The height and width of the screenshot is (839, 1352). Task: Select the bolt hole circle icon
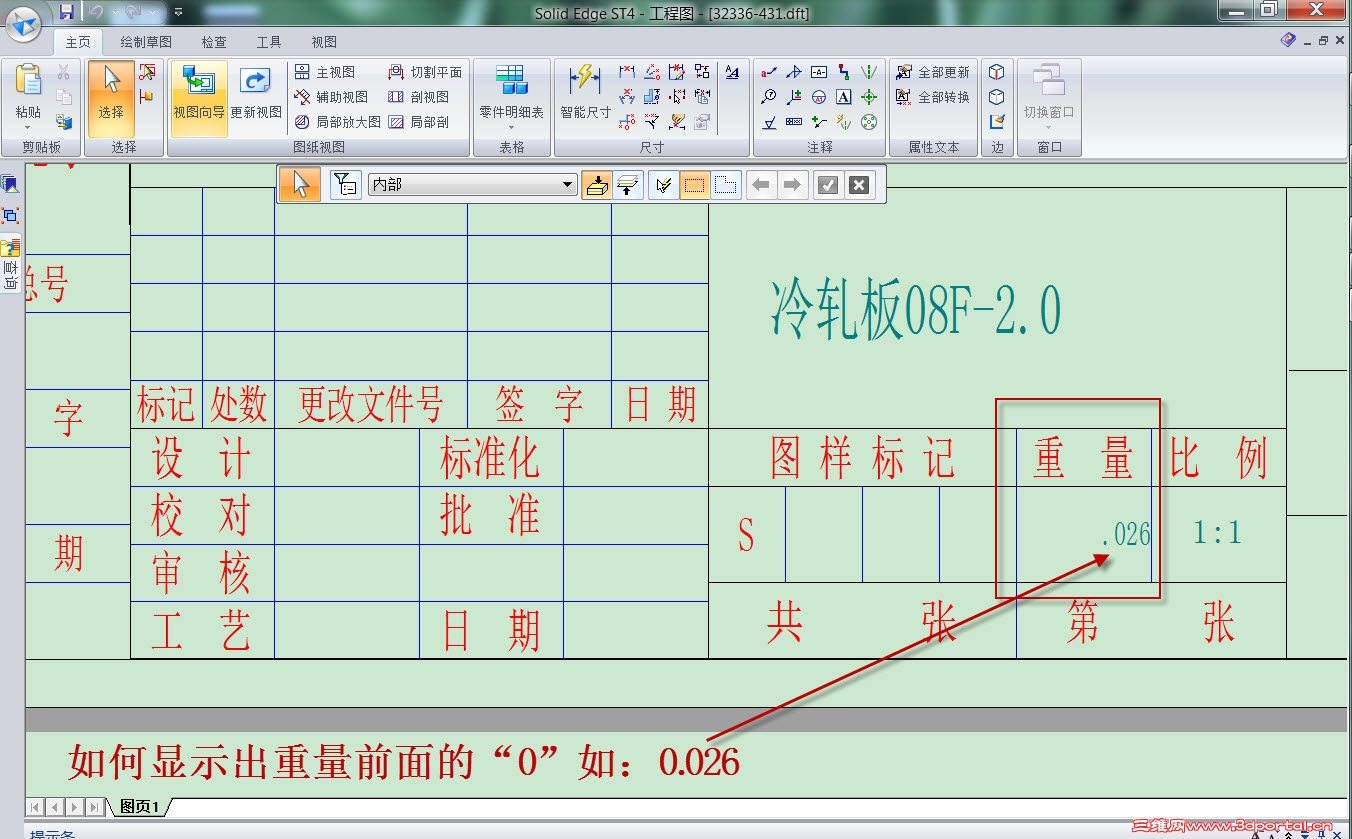tap(869, 122)
